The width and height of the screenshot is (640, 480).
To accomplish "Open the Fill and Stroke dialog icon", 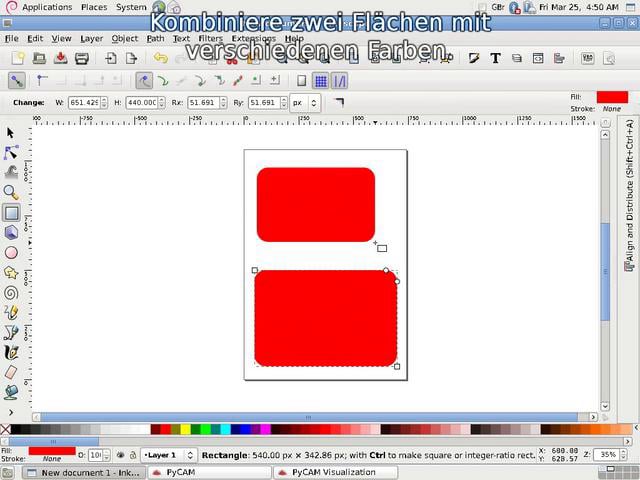I will 474,58.
